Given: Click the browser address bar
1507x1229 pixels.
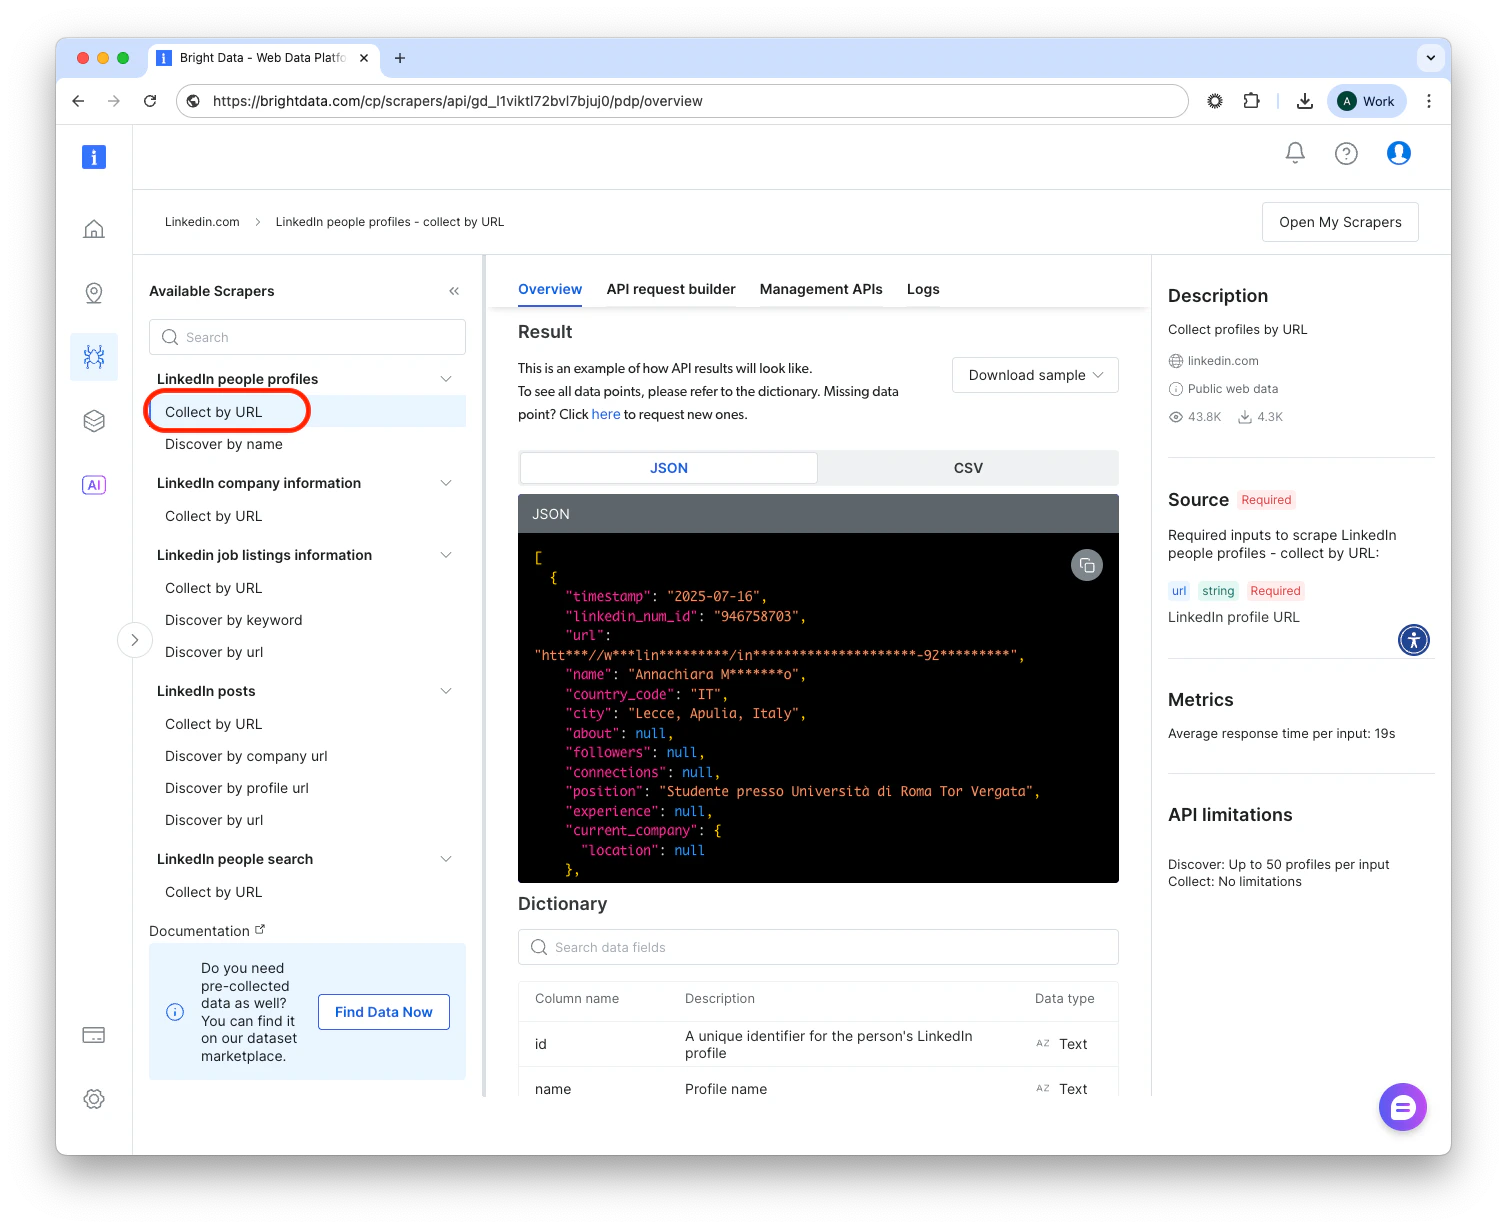Looking at the screenshot, I should point(682,101).
